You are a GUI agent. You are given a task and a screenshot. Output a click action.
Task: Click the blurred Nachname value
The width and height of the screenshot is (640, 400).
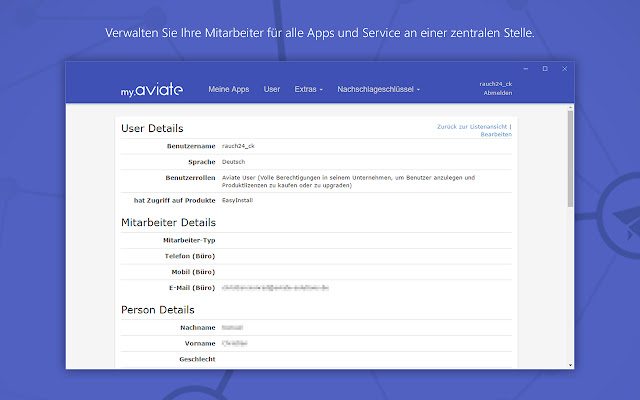[232, 328]
